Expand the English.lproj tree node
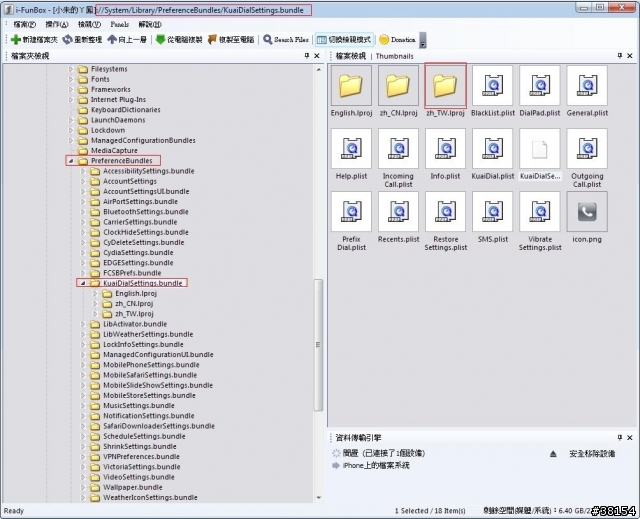 pyautogui.click(x=95, y=293)
